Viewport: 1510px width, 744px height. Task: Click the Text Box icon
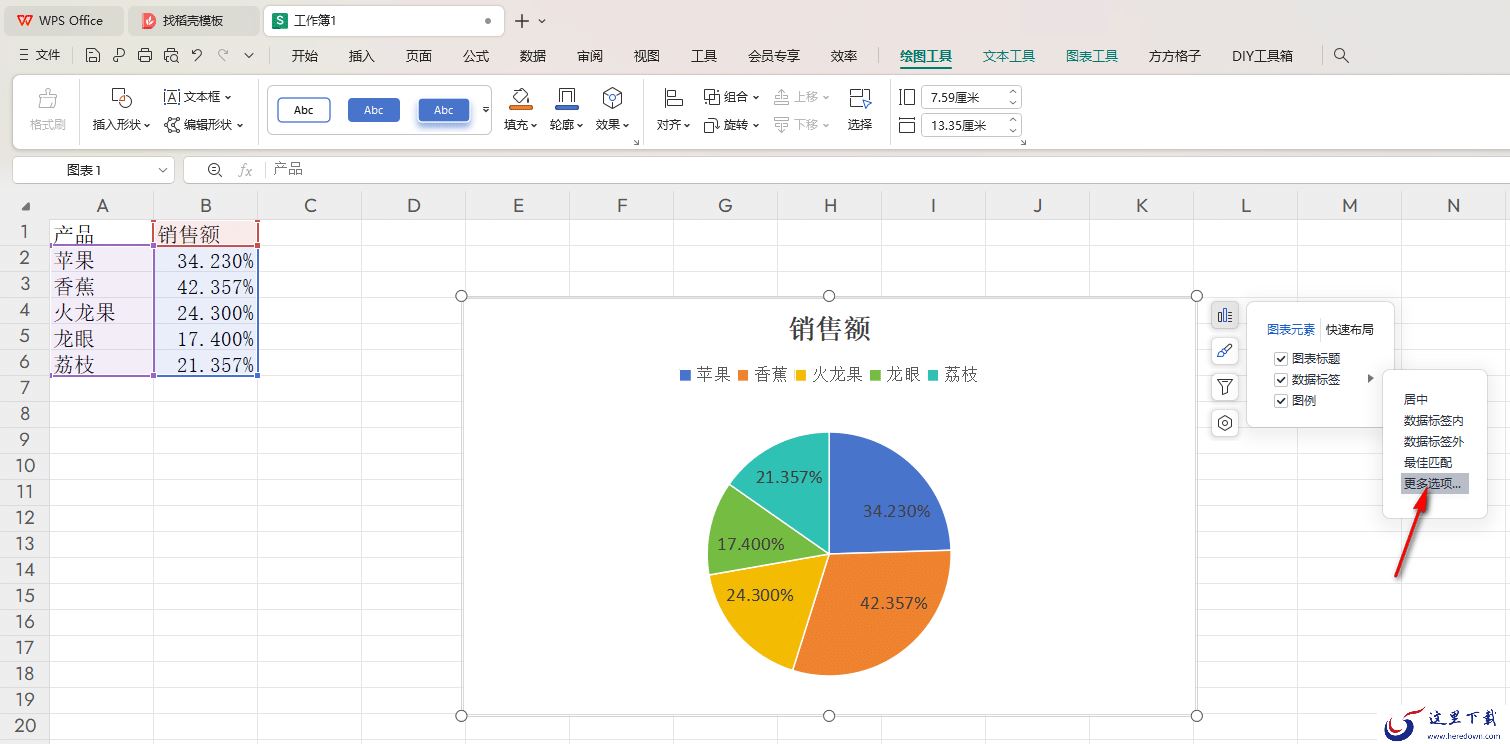pos(172,97)
